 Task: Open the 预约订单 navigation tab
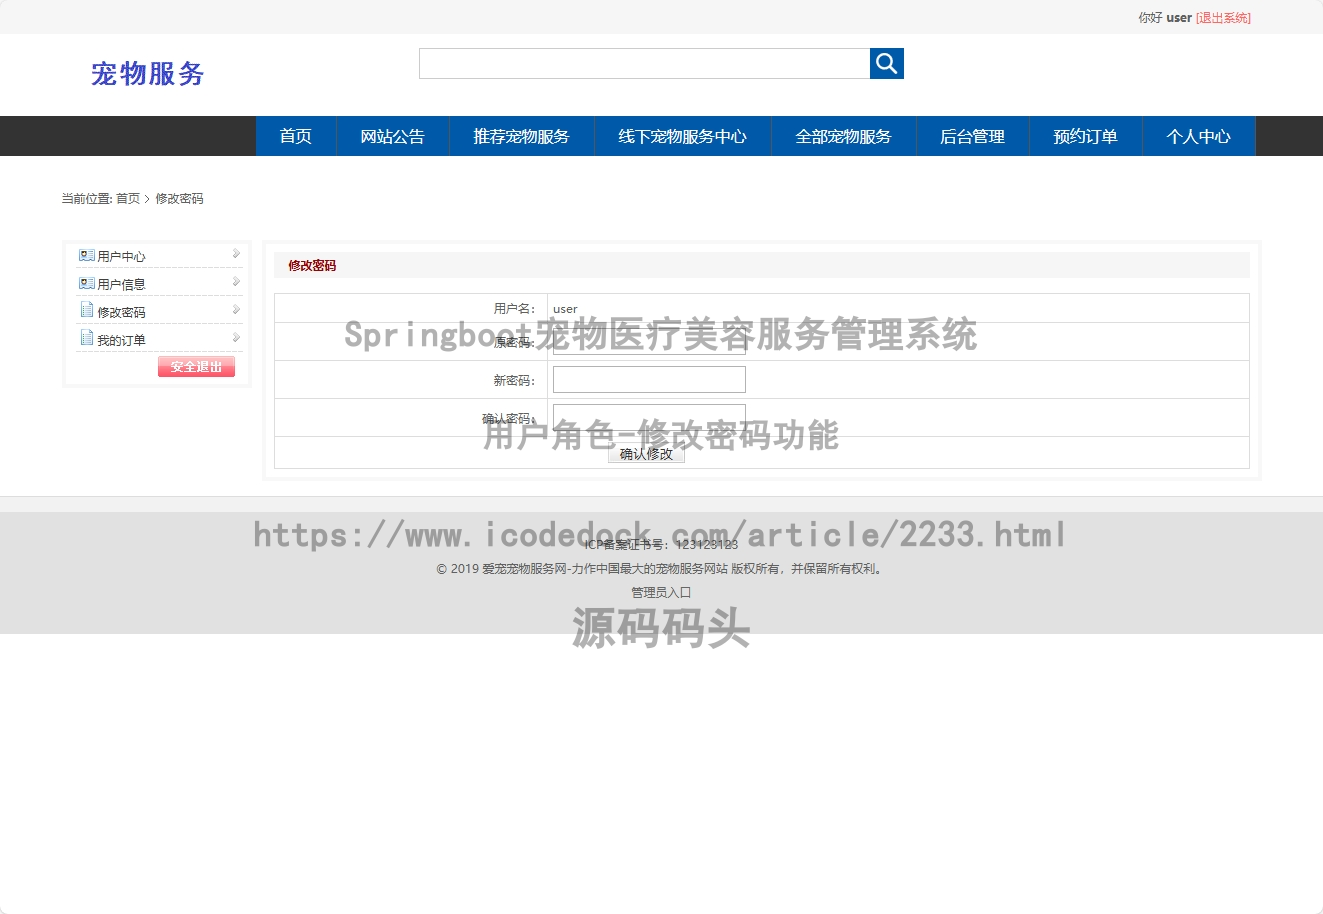tap(1085, 136)
